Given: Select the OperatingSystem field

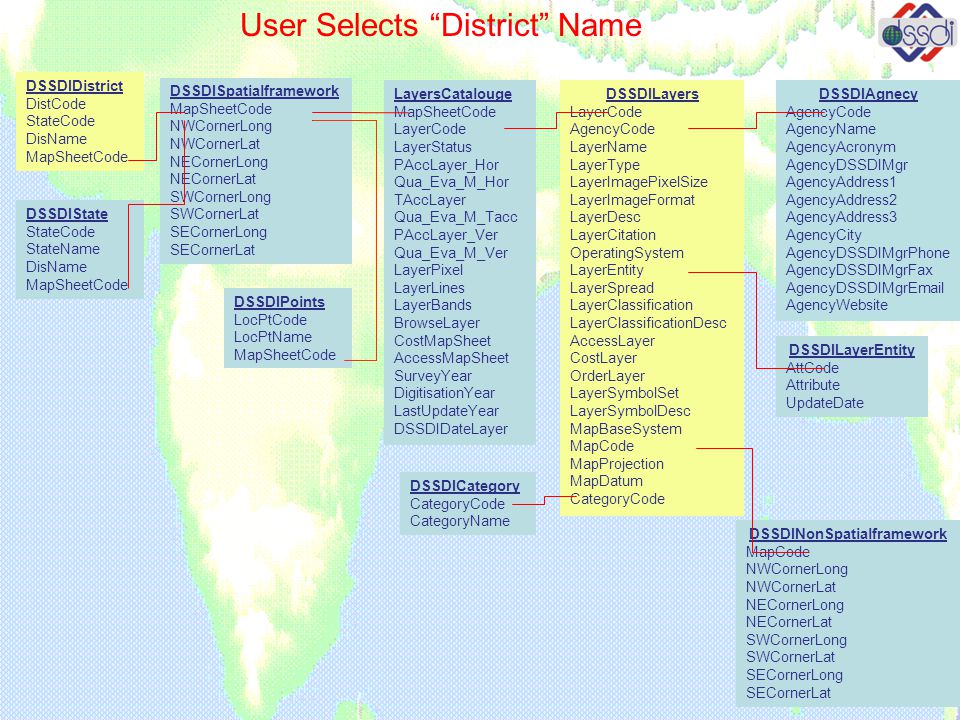Looking at the screenshot, I should [x=627, y=253].
